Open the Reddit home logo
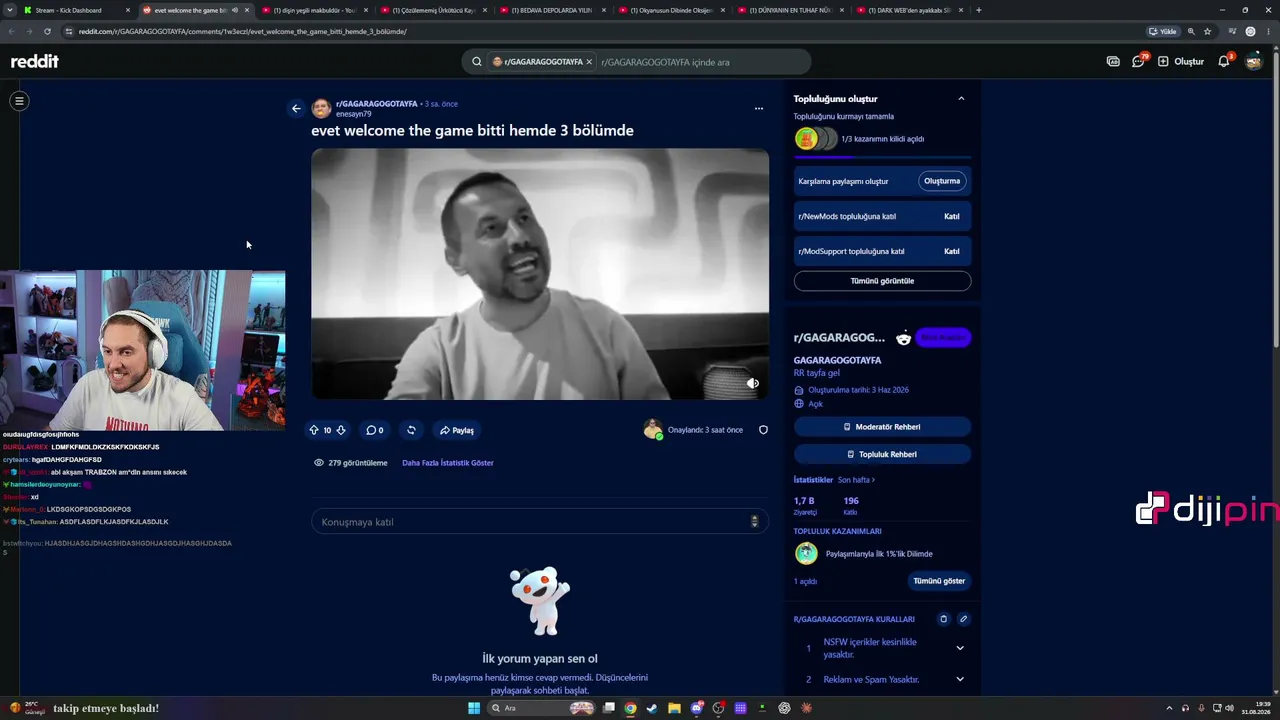 click(x=35, y=61)
